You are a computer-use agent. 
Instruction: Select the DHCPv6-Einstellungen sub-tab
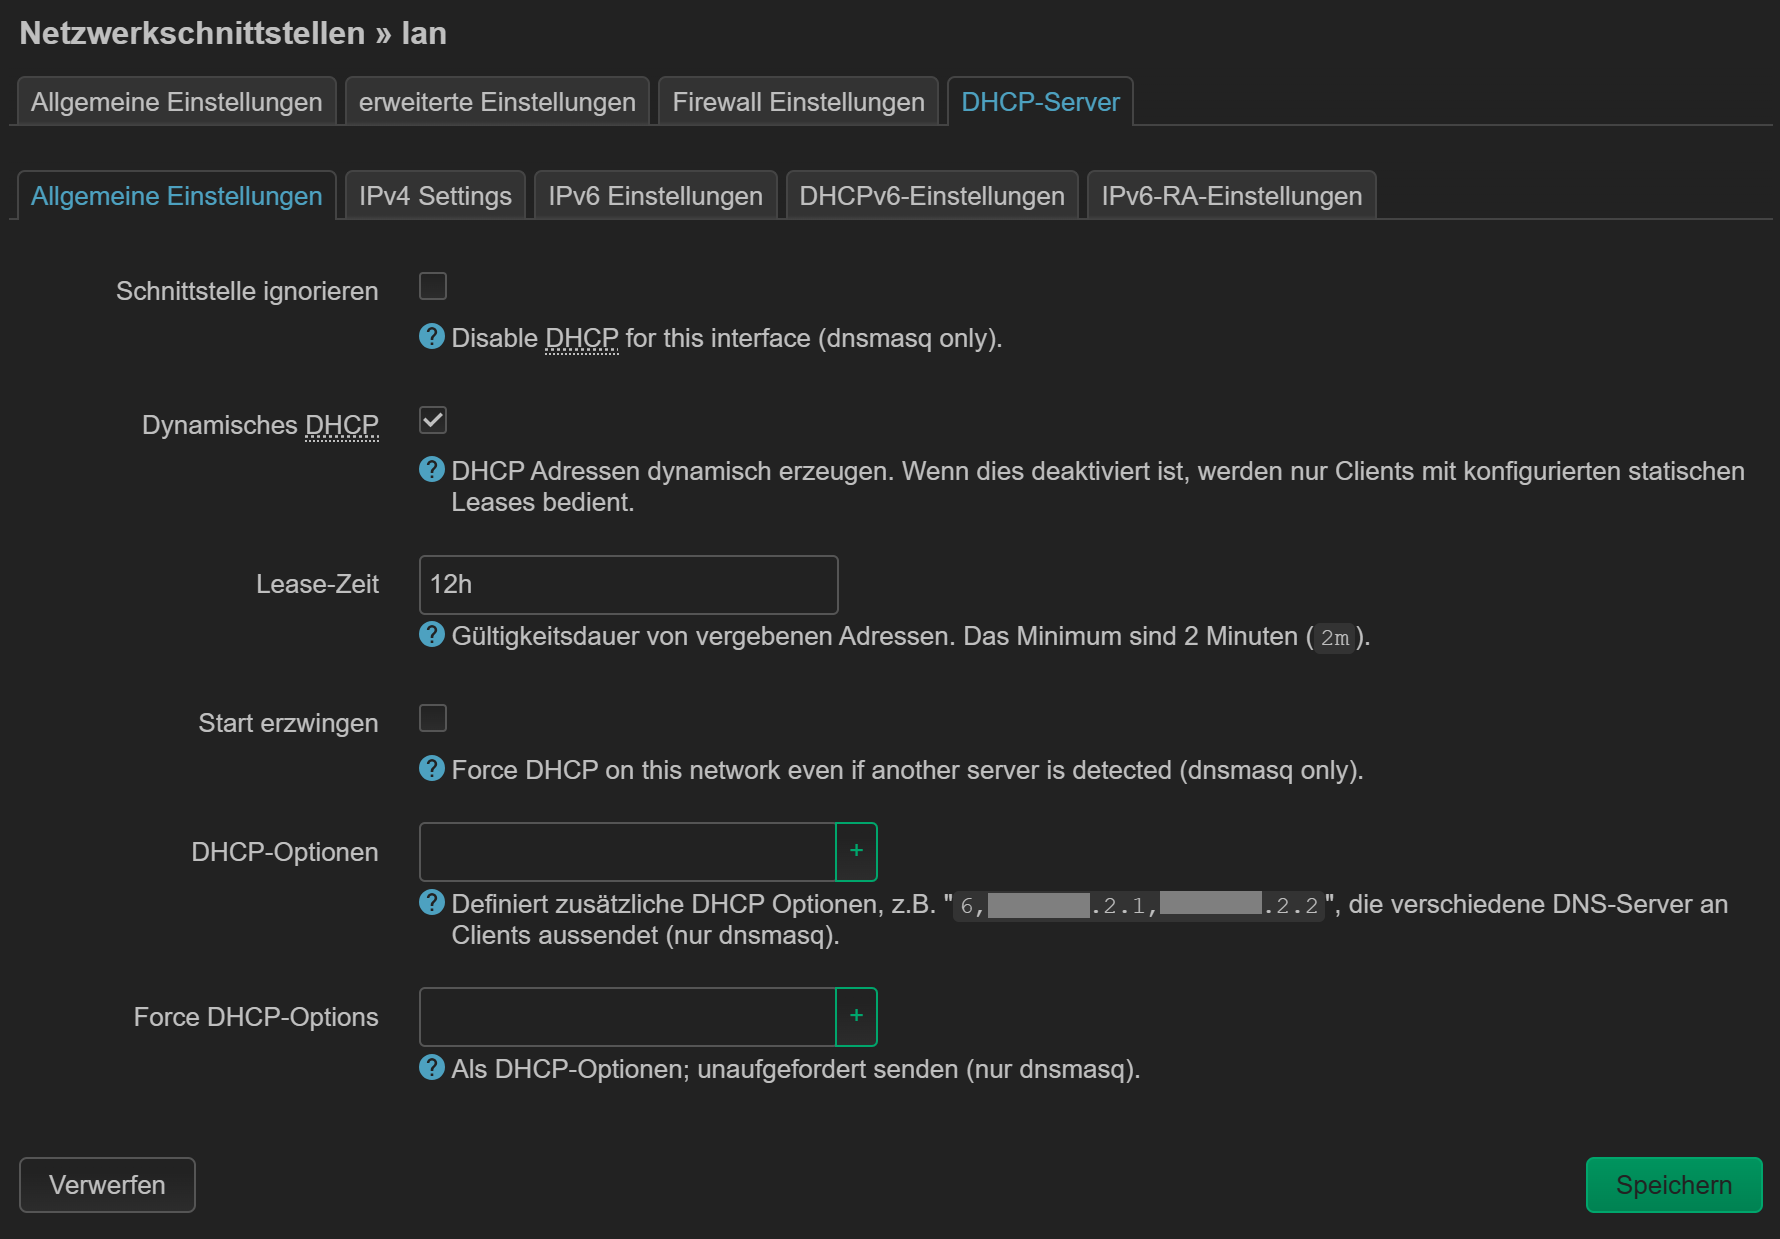coord(931,196)
